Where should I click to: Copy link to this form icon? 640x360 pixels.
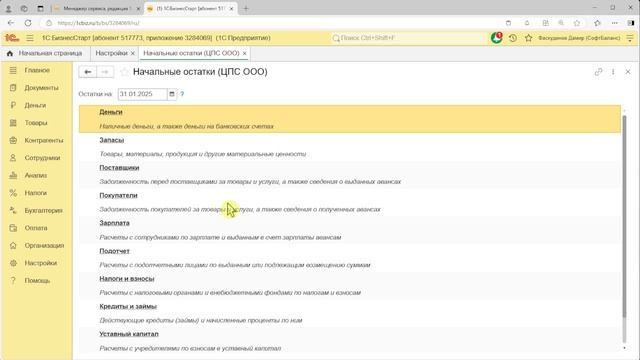598,72
